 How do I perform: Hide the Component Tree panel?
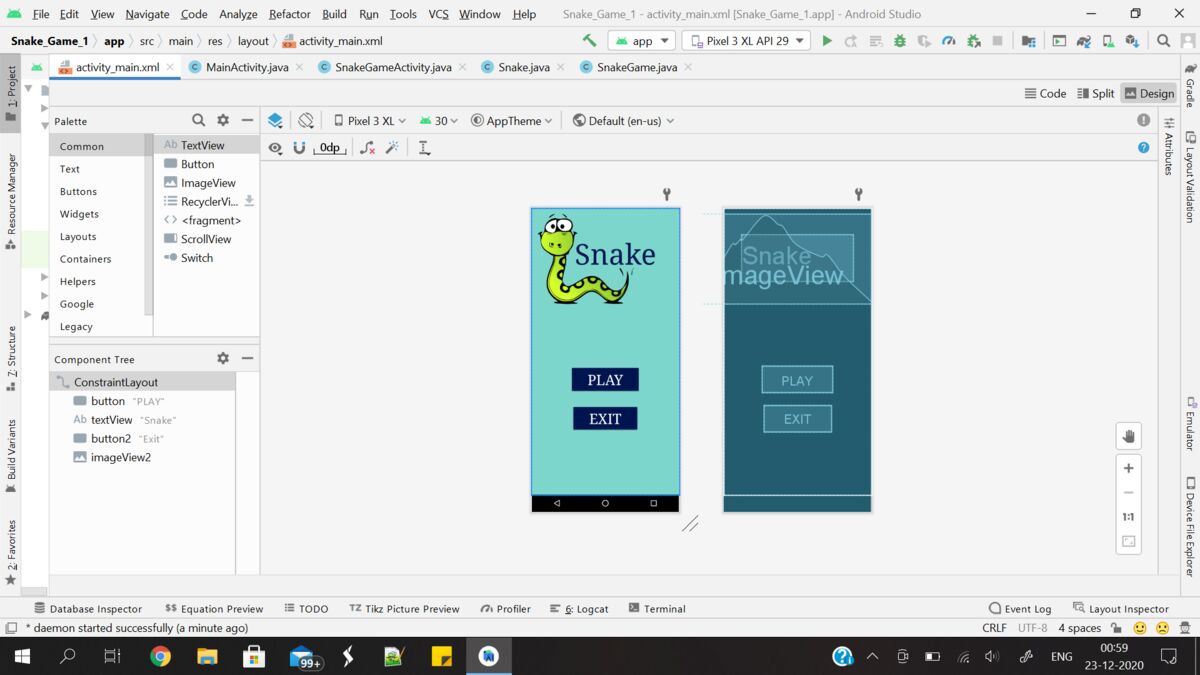pyautogui.click(x=247, y=358)
